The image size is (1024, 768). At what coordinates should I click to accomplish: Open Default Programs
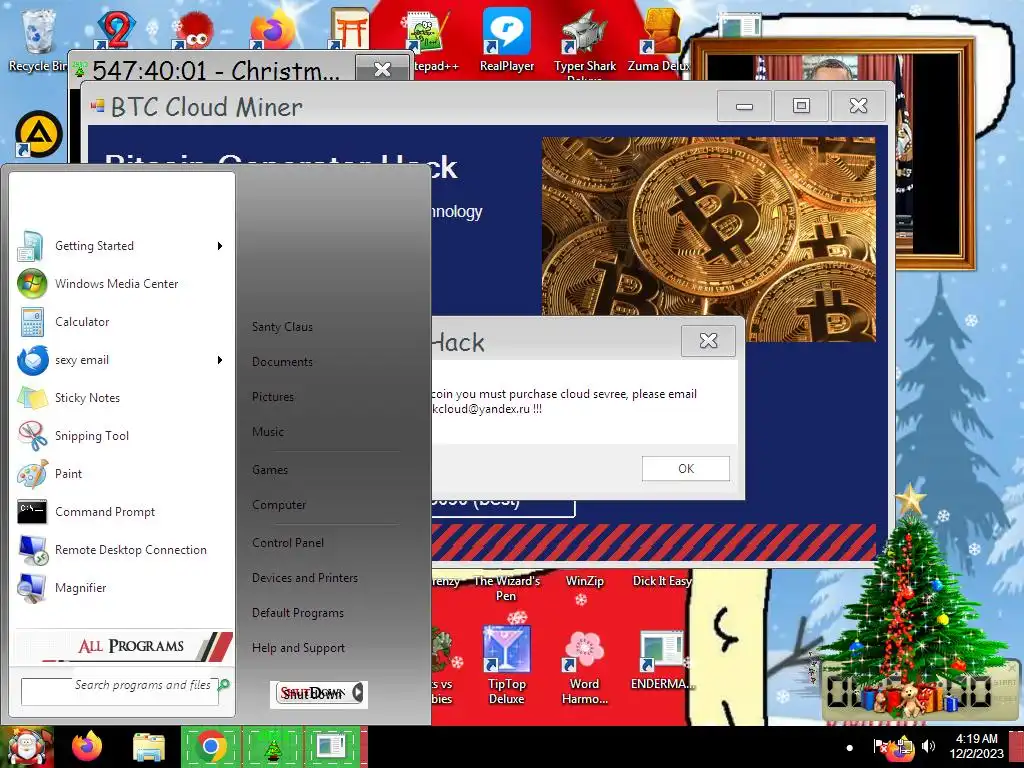tap(298, 613)
